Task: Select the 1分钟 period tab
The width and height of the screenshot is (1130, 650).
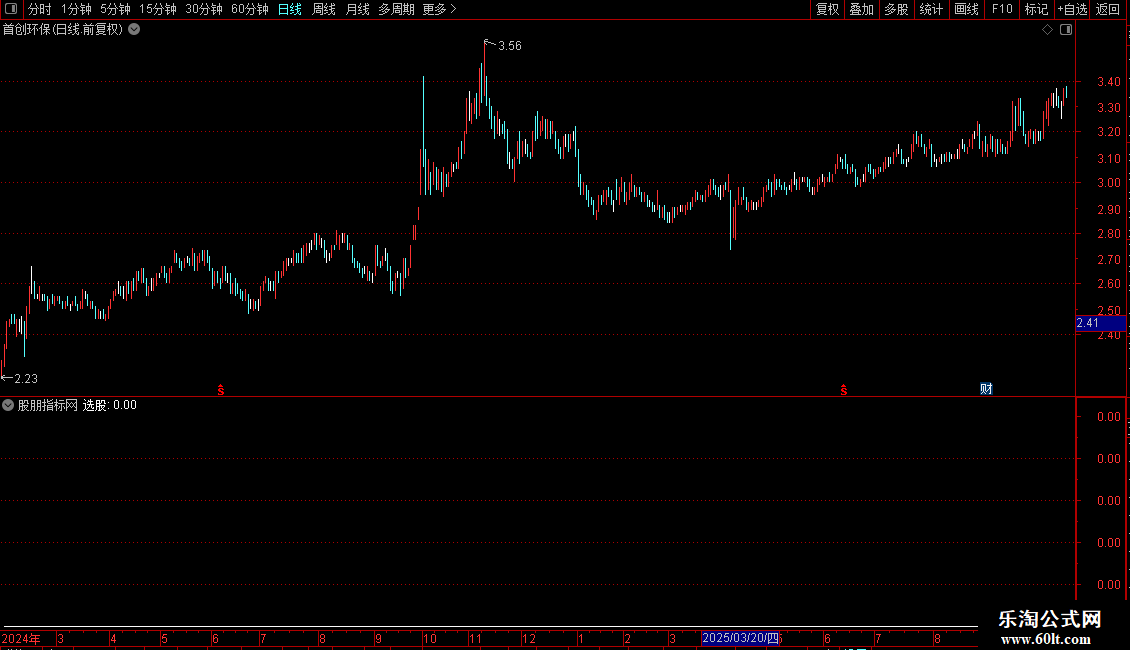Action: pos(76,9)
